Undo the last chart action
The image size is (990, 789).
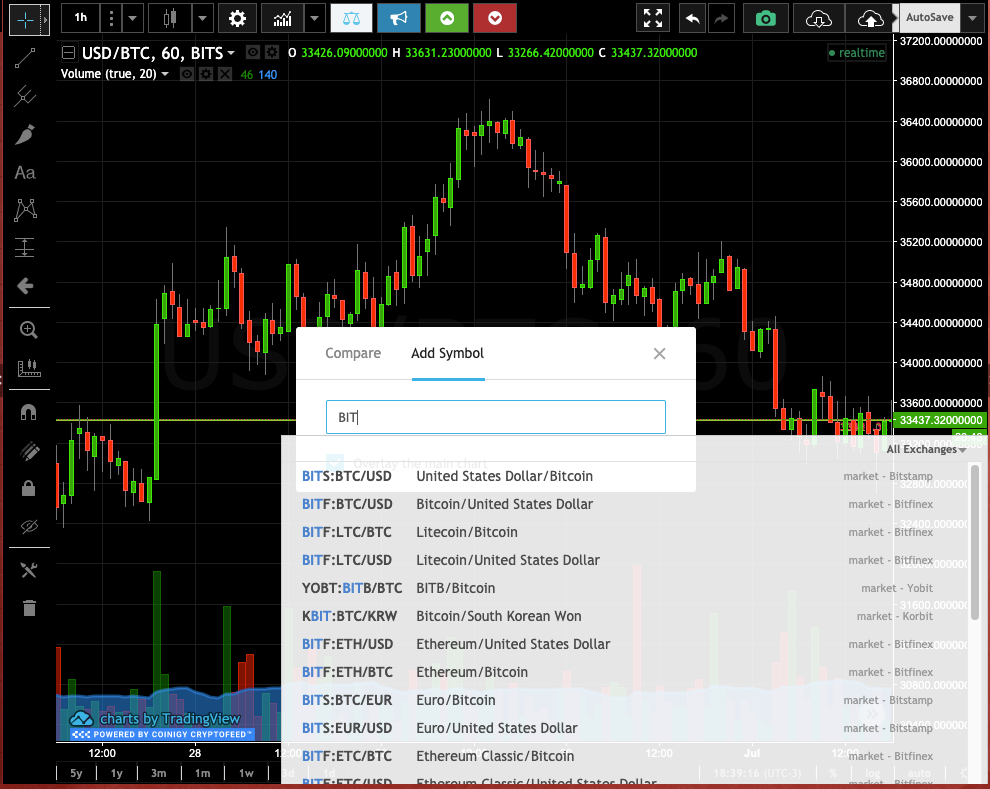[x=693, y=18]
